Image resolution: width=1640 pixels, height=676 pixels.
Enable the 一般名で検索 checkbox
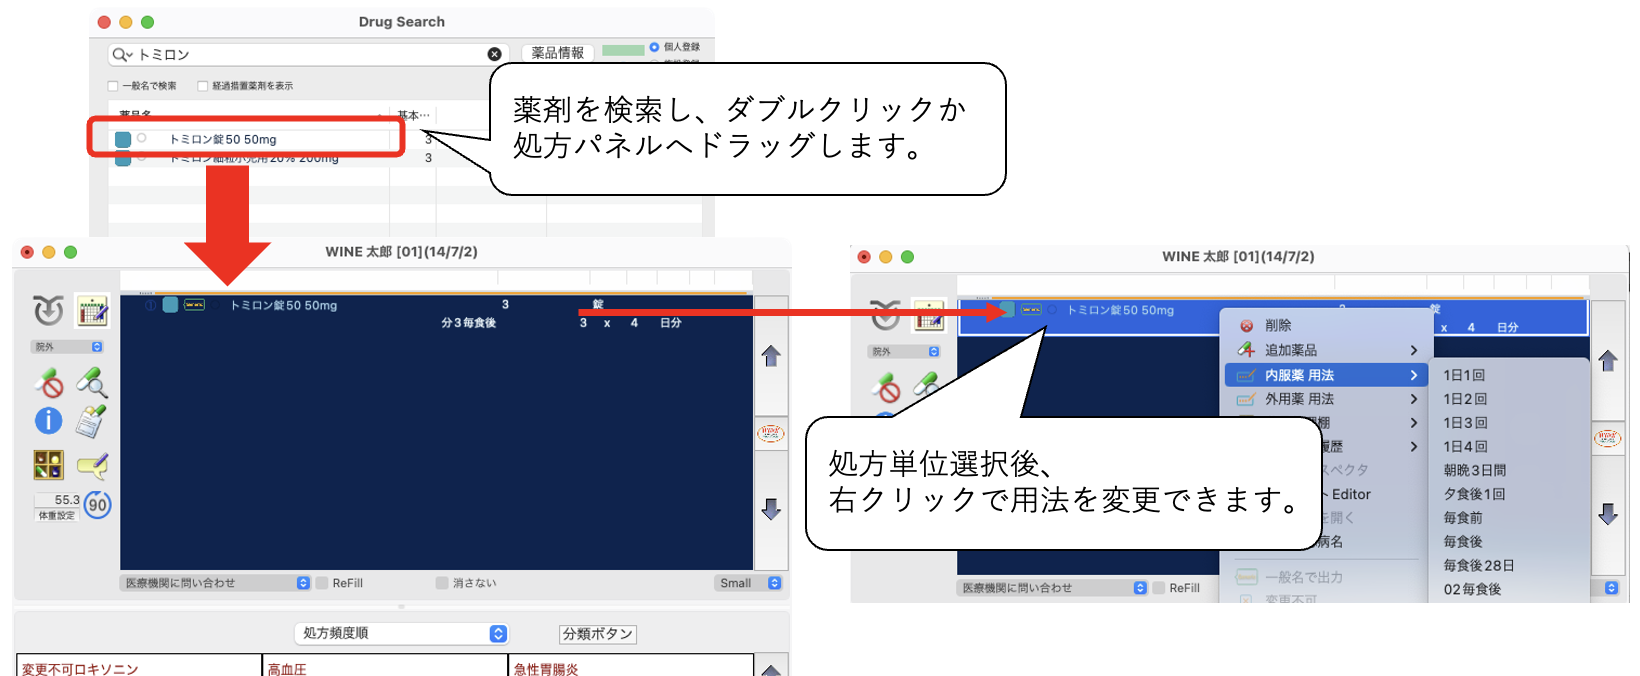113,86
